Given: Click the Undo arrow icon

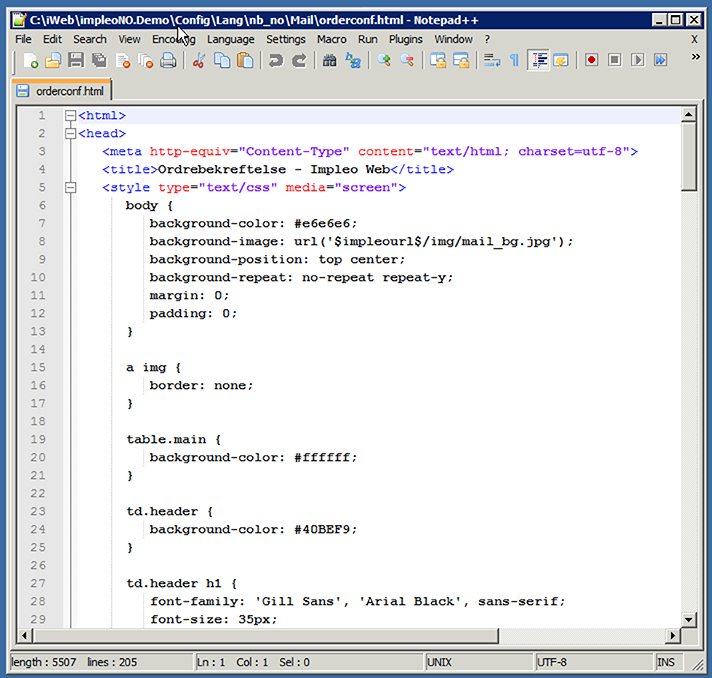Looking at the screenshot, I should [x=275, y=61].
